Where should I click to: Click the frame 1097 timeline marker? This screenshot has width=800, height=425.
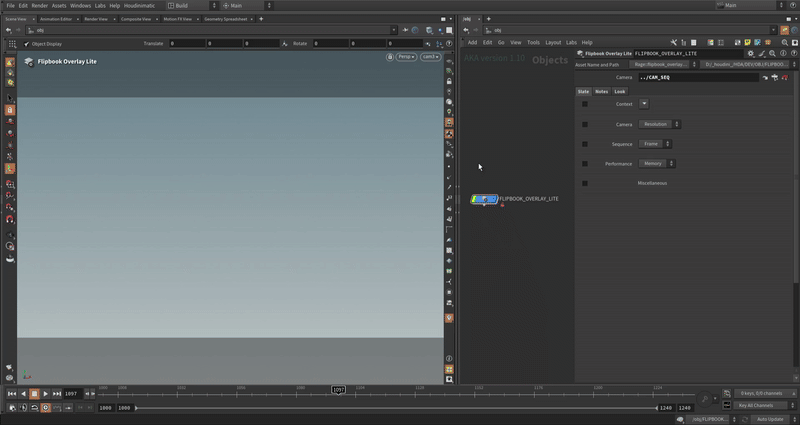[x=338, y=390]
